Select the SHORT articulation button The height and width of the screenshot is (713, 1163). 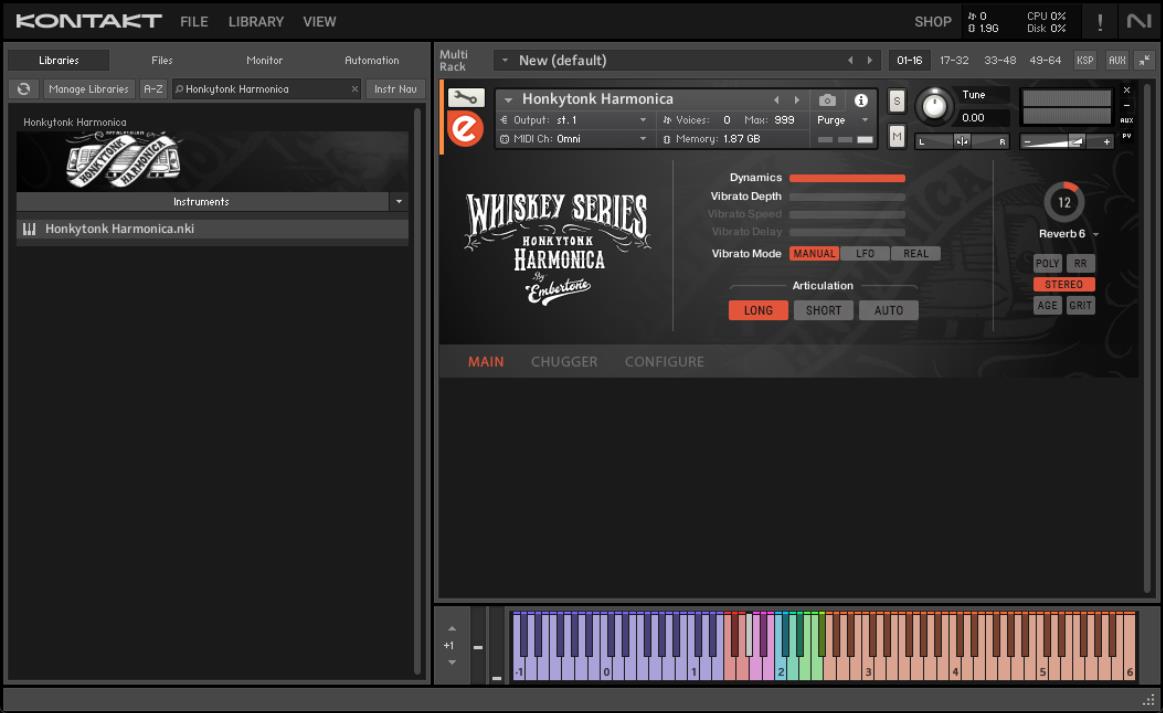(824, 311)
